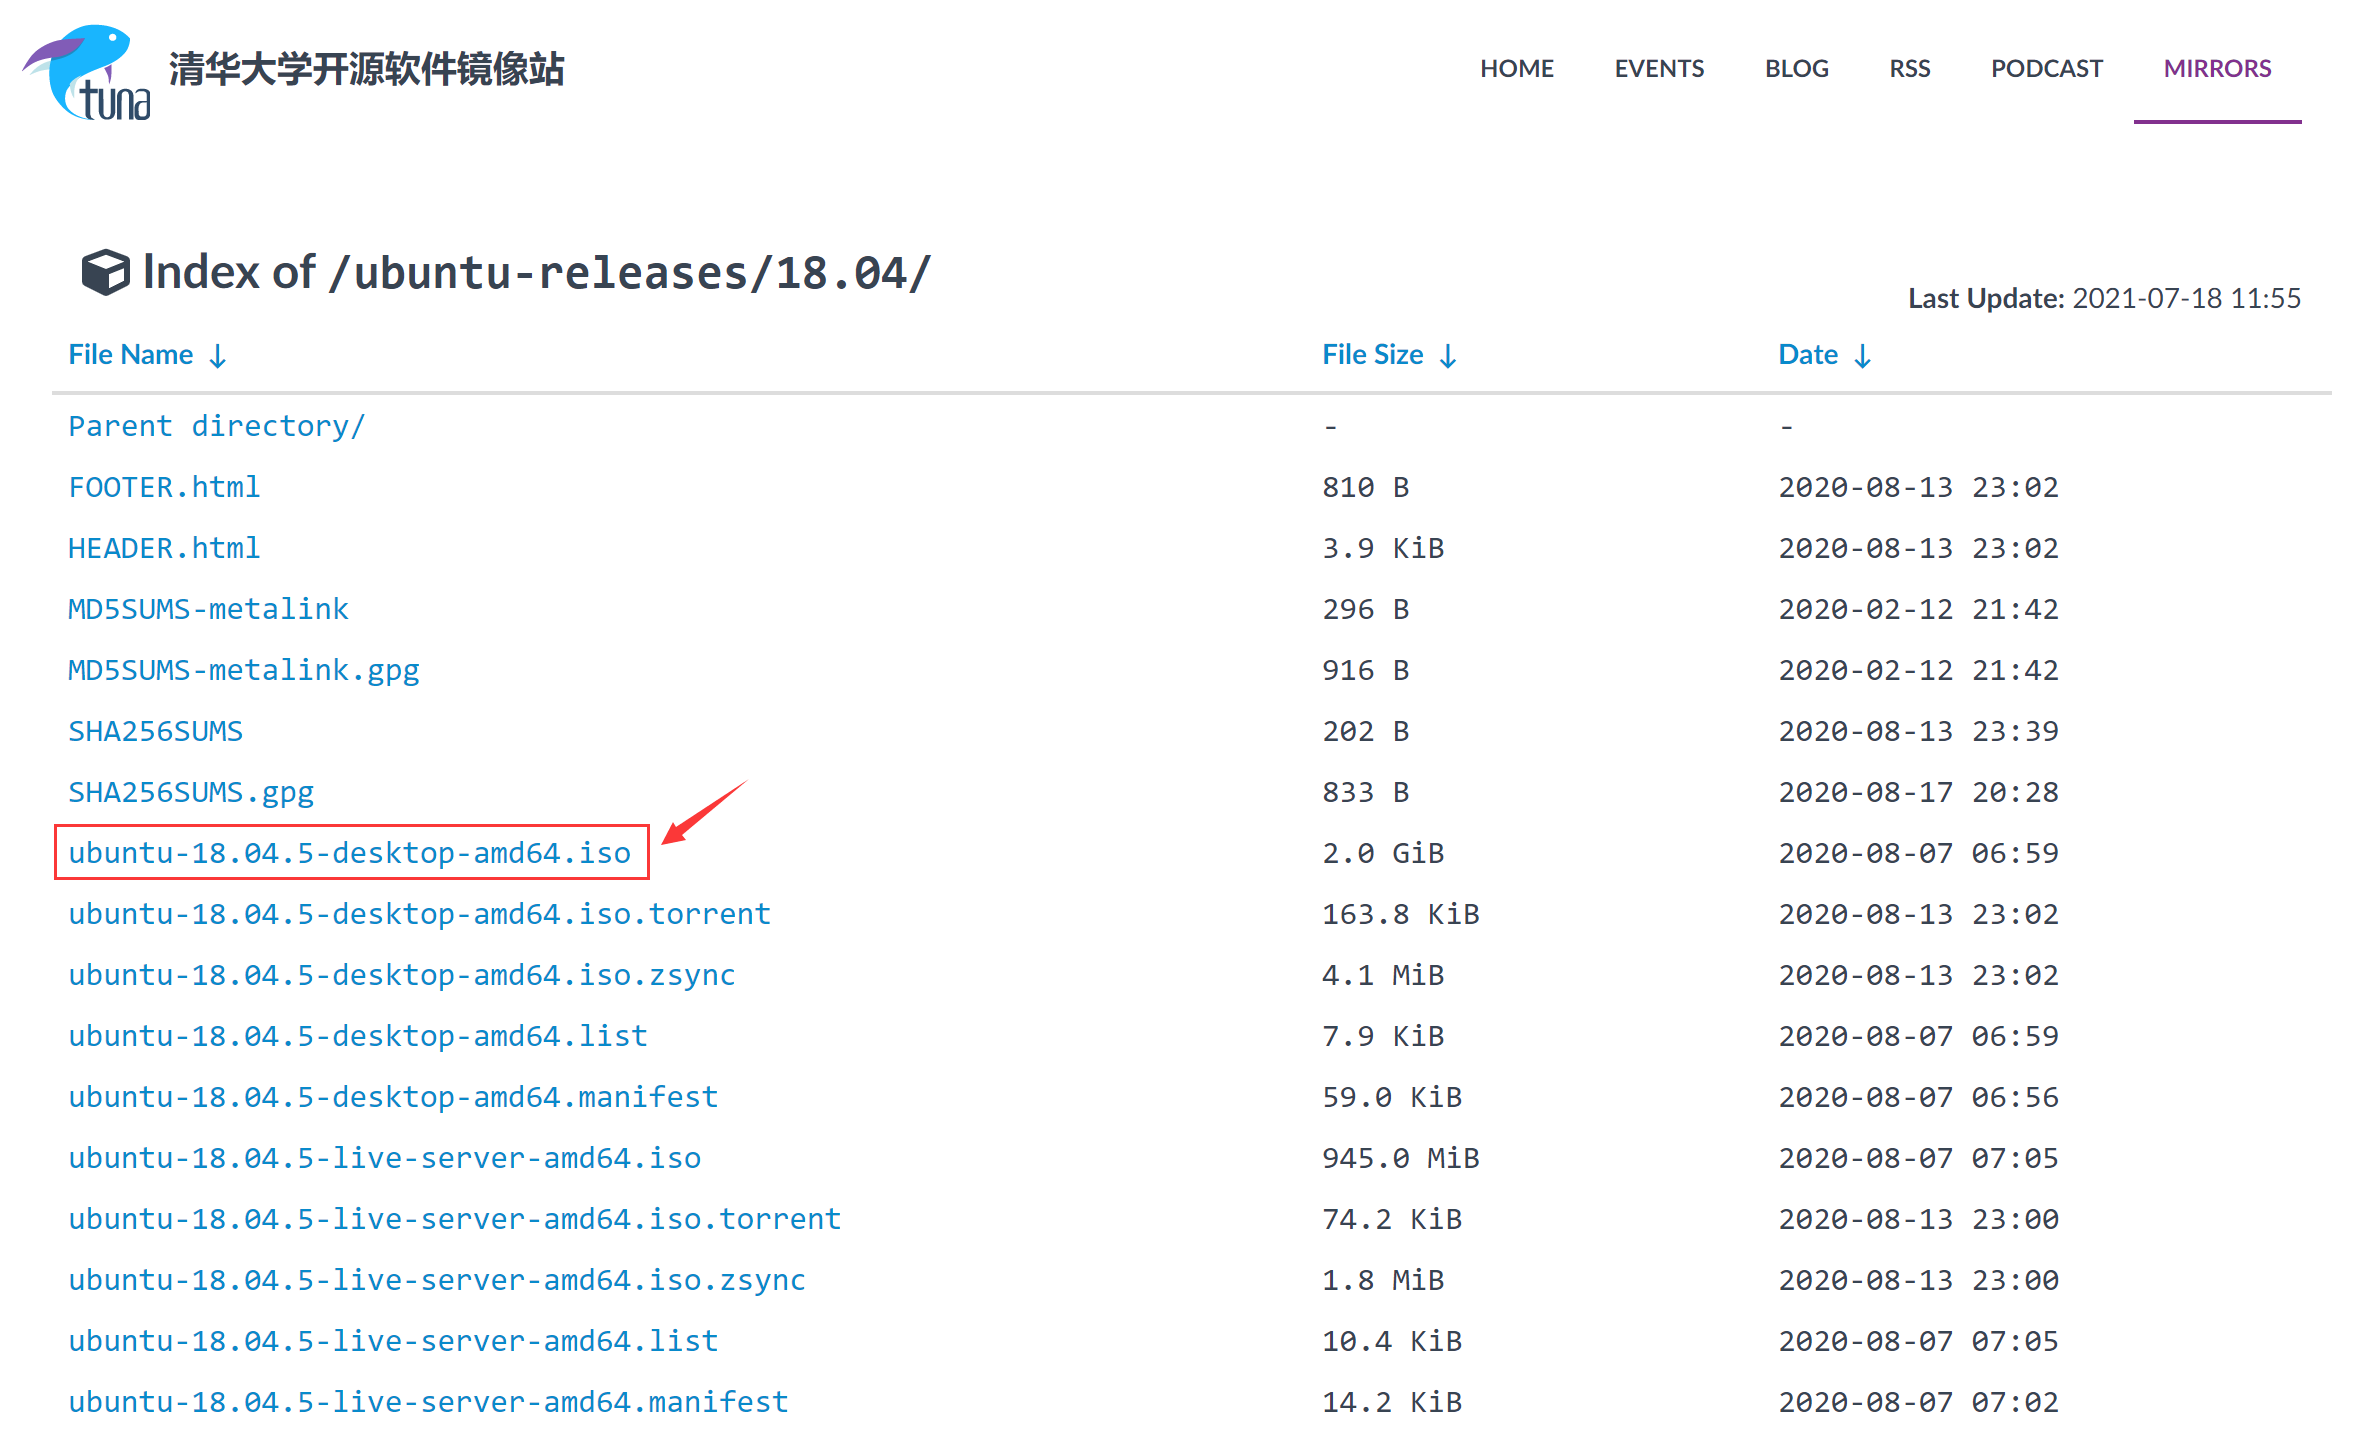Click the Last Update timestamp 2021-07-18 11:55
The height and width of the screenshot is (1440, 2367).
click(x=2186, y=298)
